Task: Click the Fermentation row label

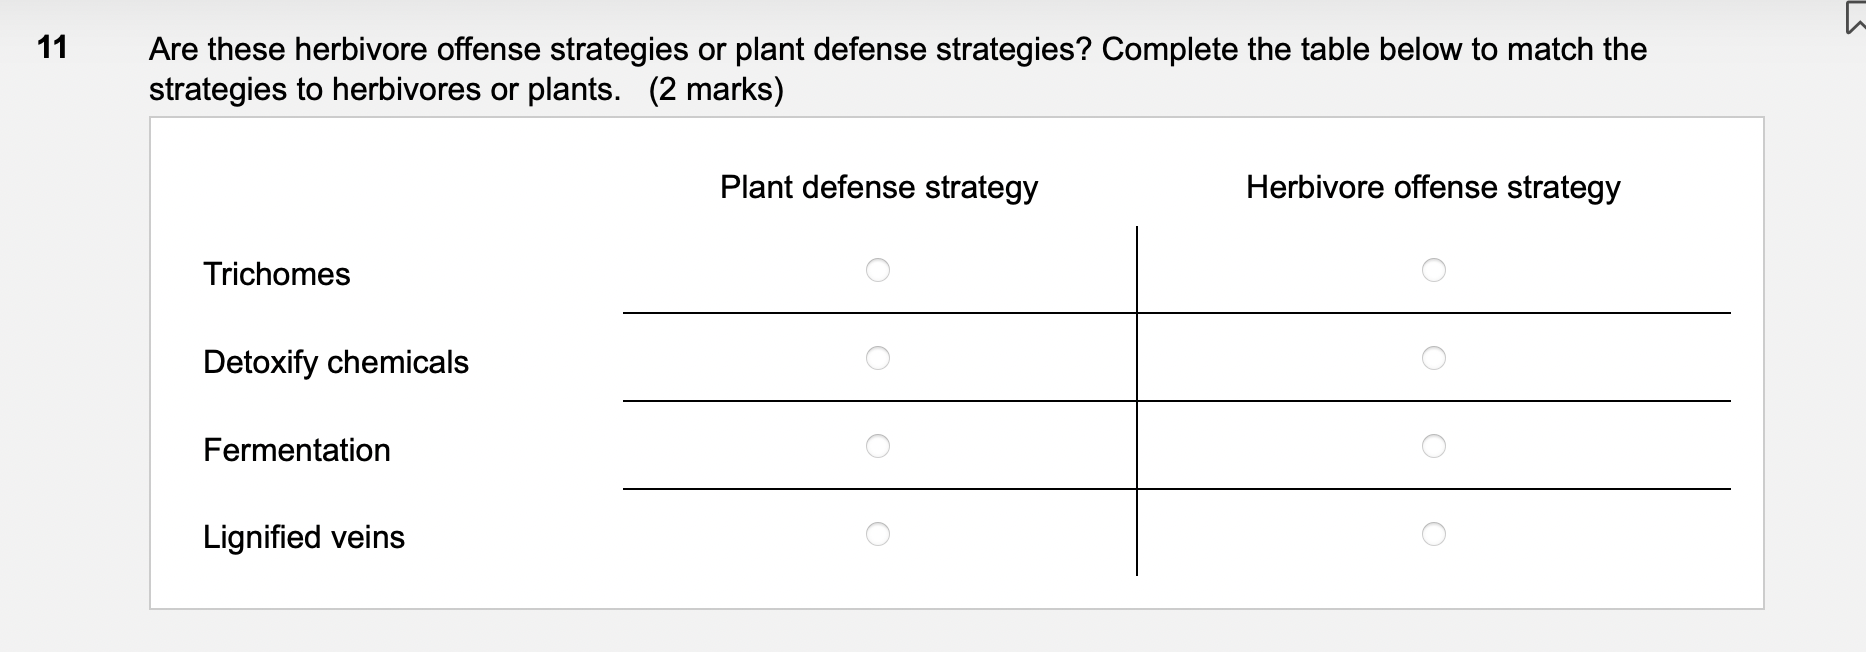Action: 296,450
